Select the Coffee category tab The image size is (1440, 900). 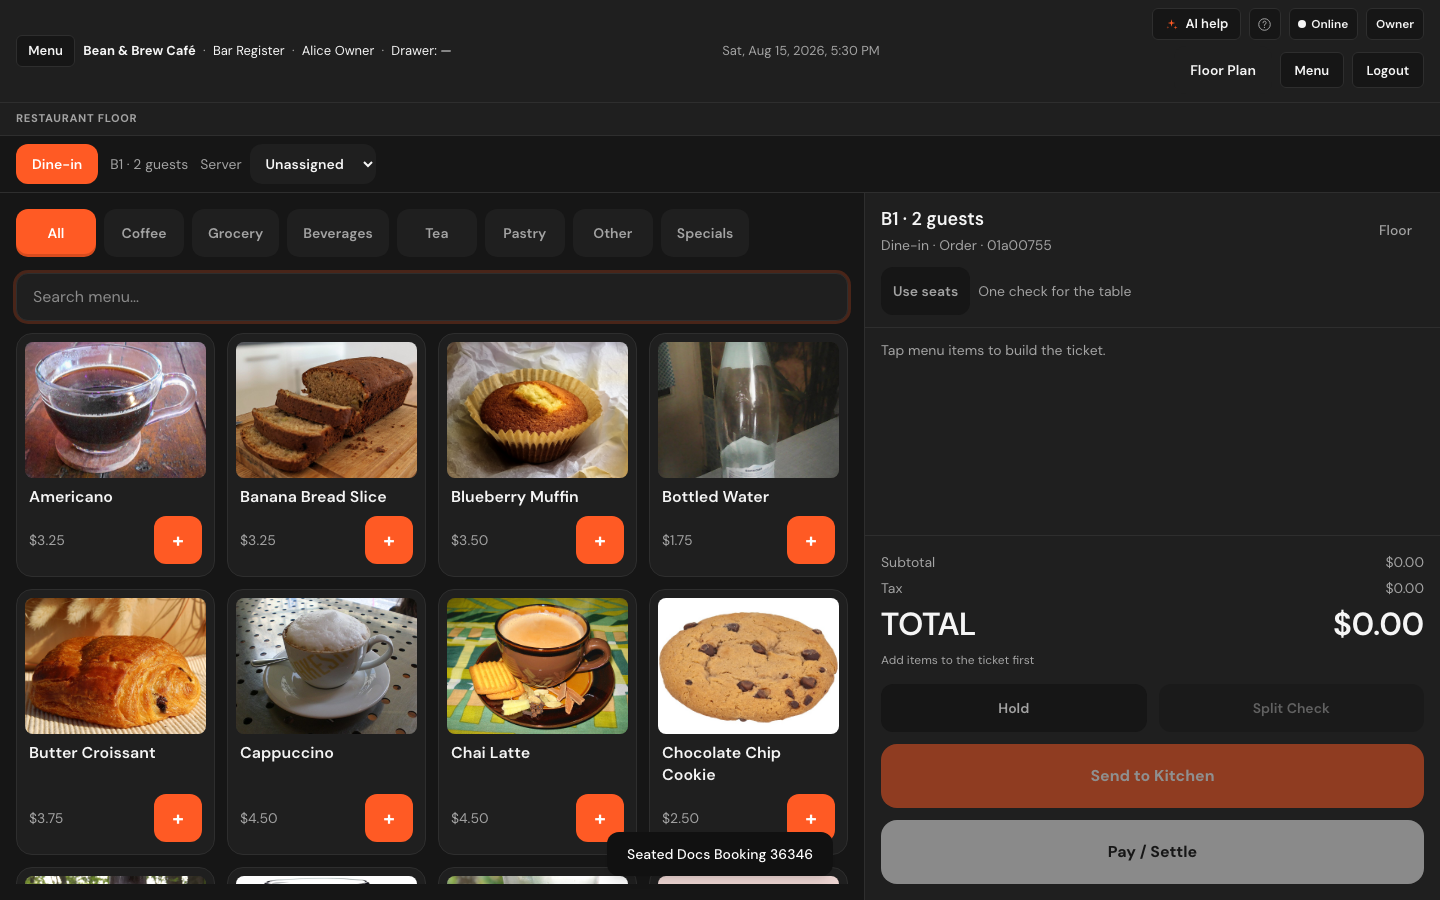144,233
